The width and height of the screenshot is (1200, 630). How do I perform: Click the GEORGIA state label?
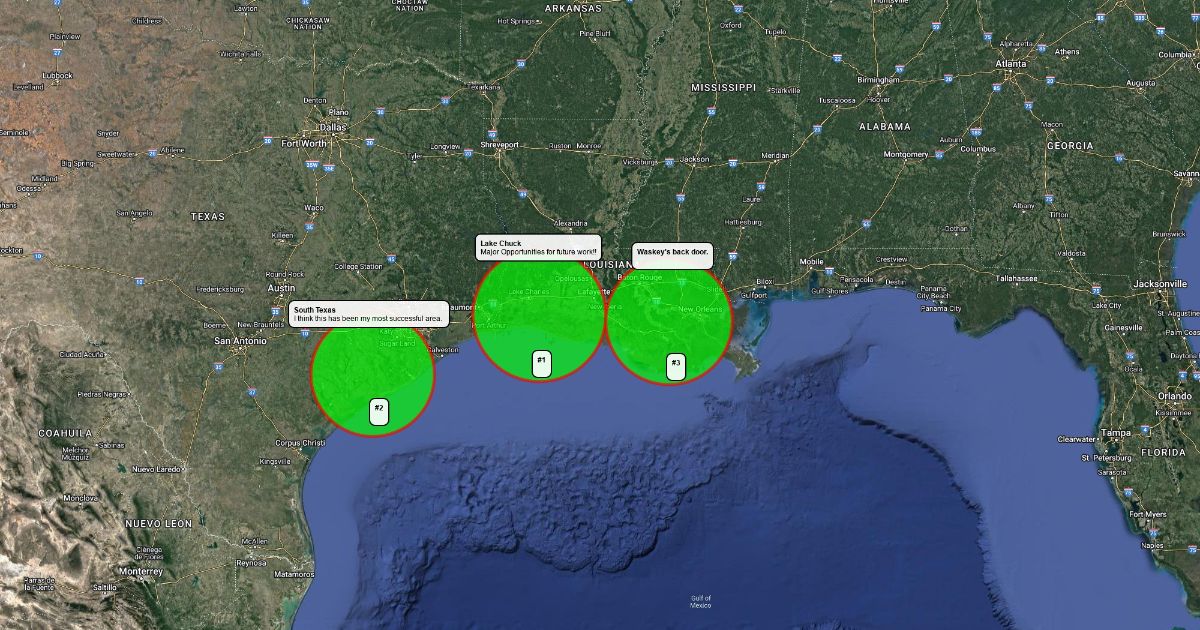point(1070,146)
